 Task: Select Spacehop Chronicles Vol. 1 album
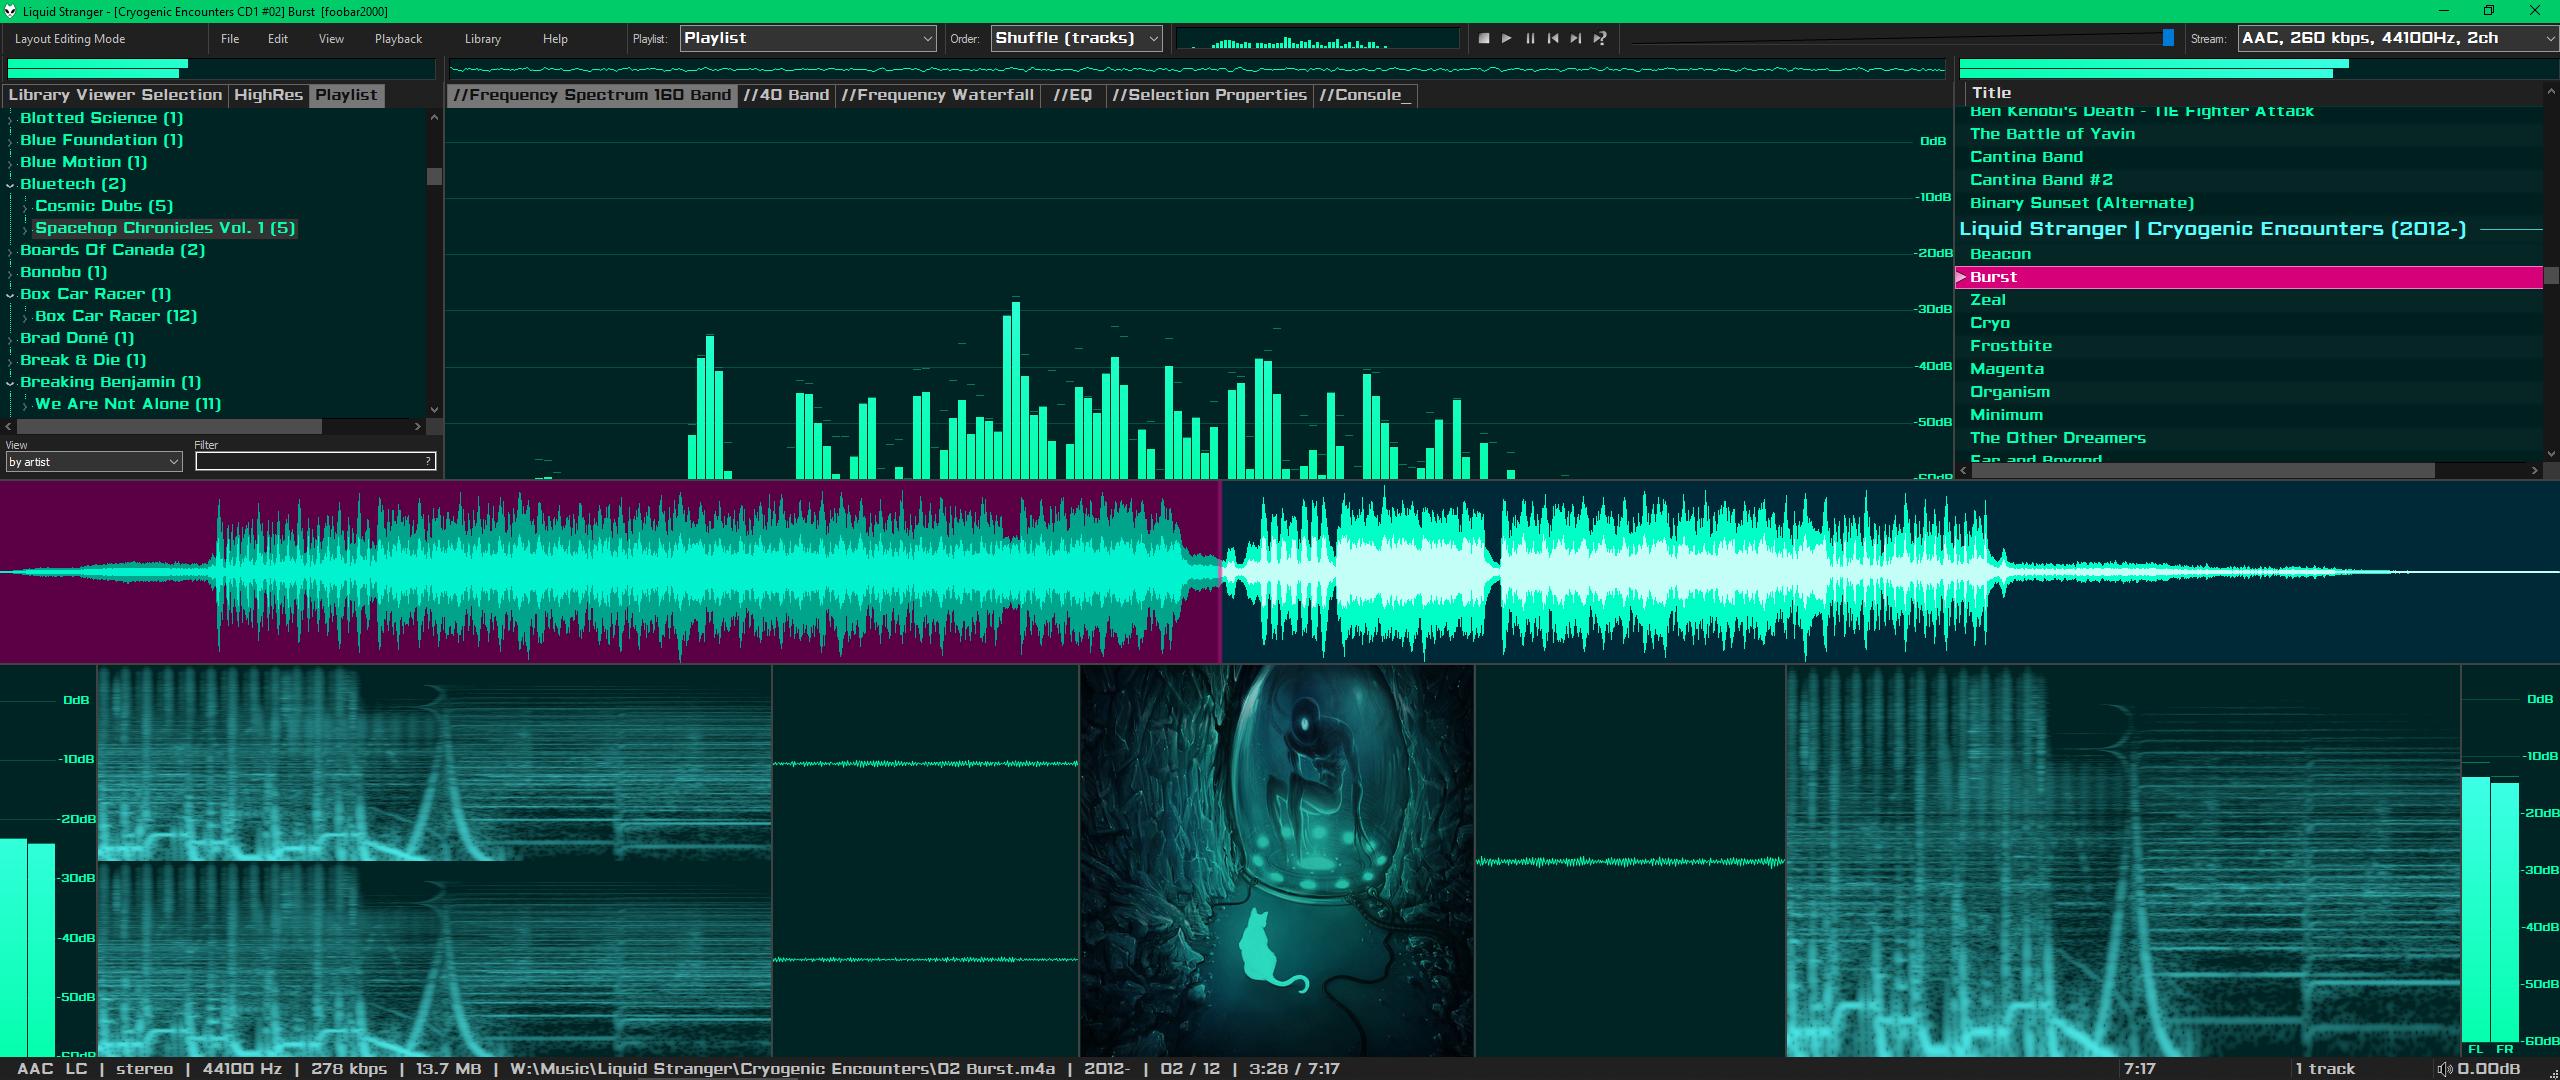point(165,228)
